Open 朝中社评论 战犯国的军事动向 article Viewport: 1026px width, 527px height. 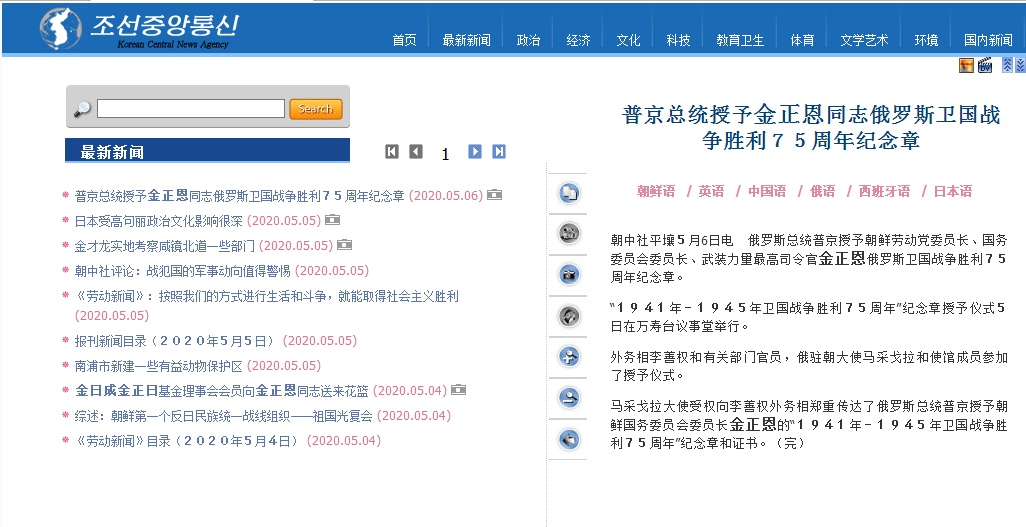183,270
